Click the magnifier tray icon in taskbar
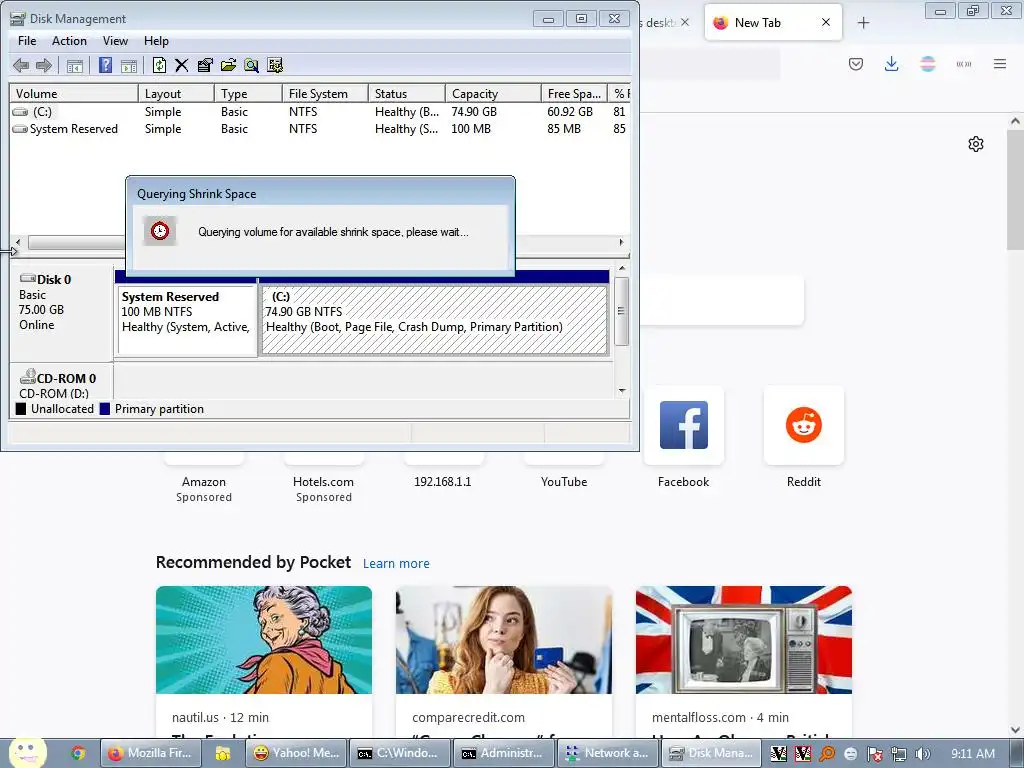 [x=827, y=754]
